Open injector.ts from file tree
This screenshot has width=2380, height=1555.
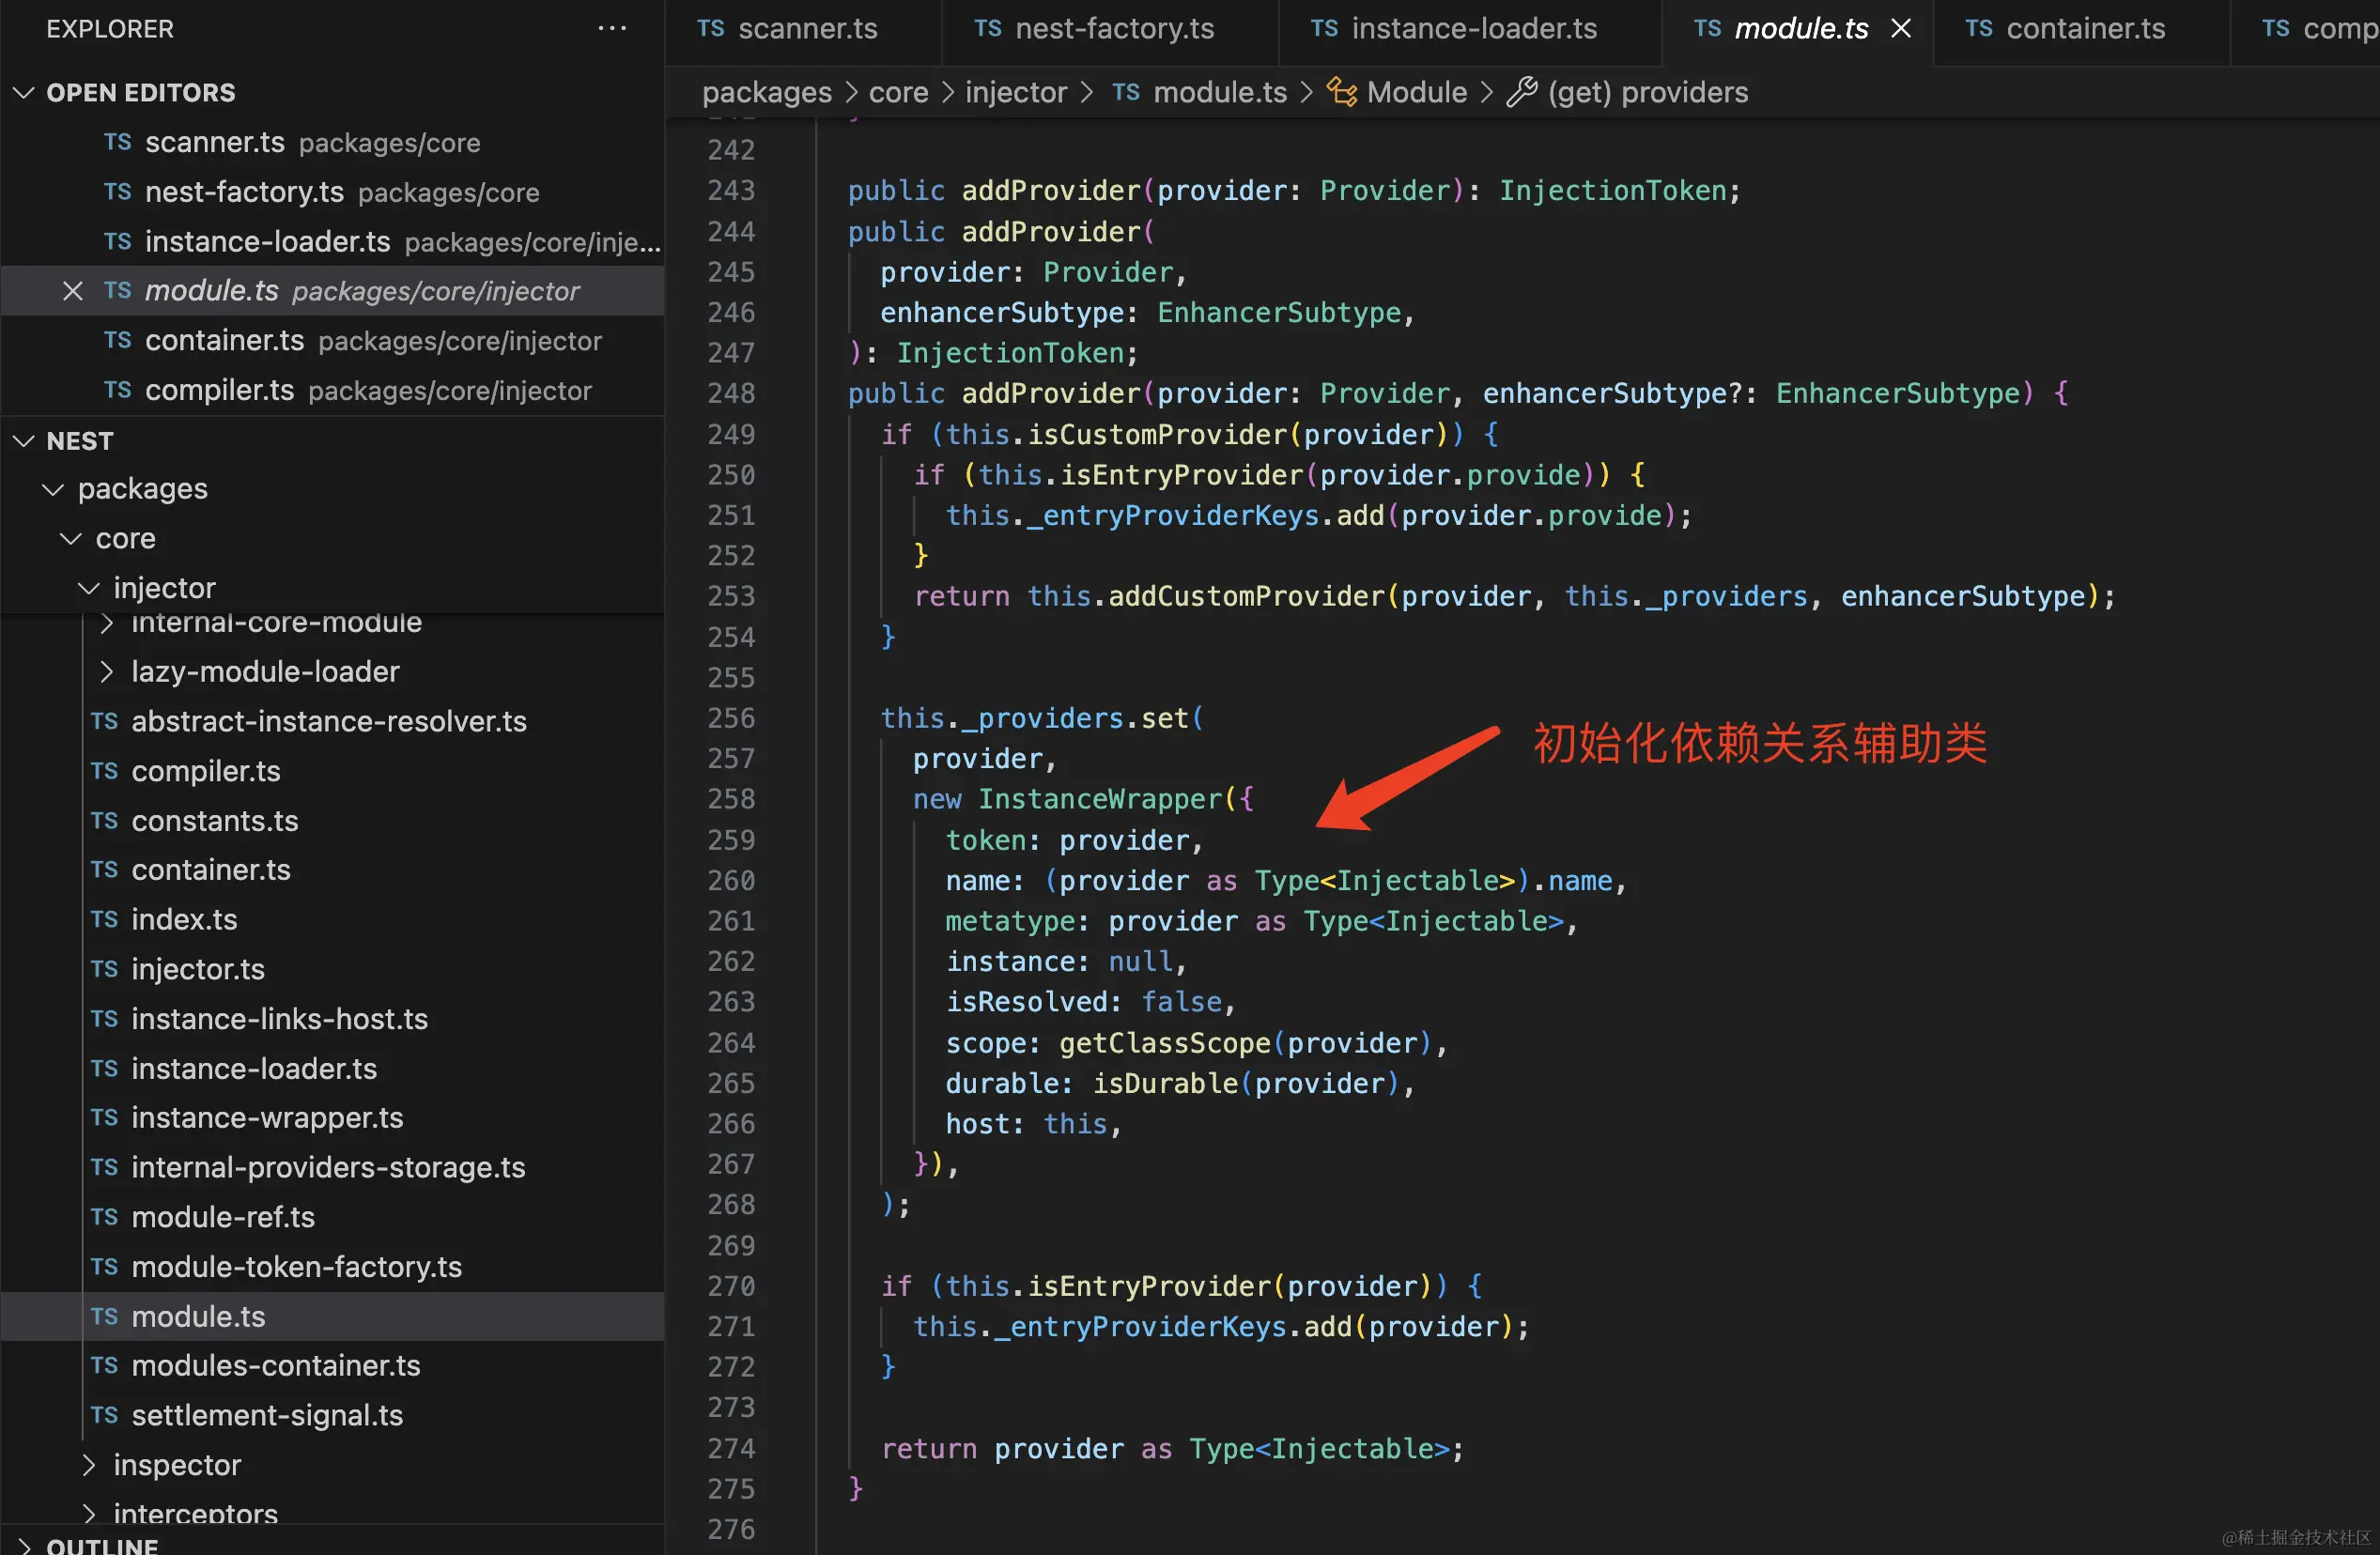tap(198, 969)
